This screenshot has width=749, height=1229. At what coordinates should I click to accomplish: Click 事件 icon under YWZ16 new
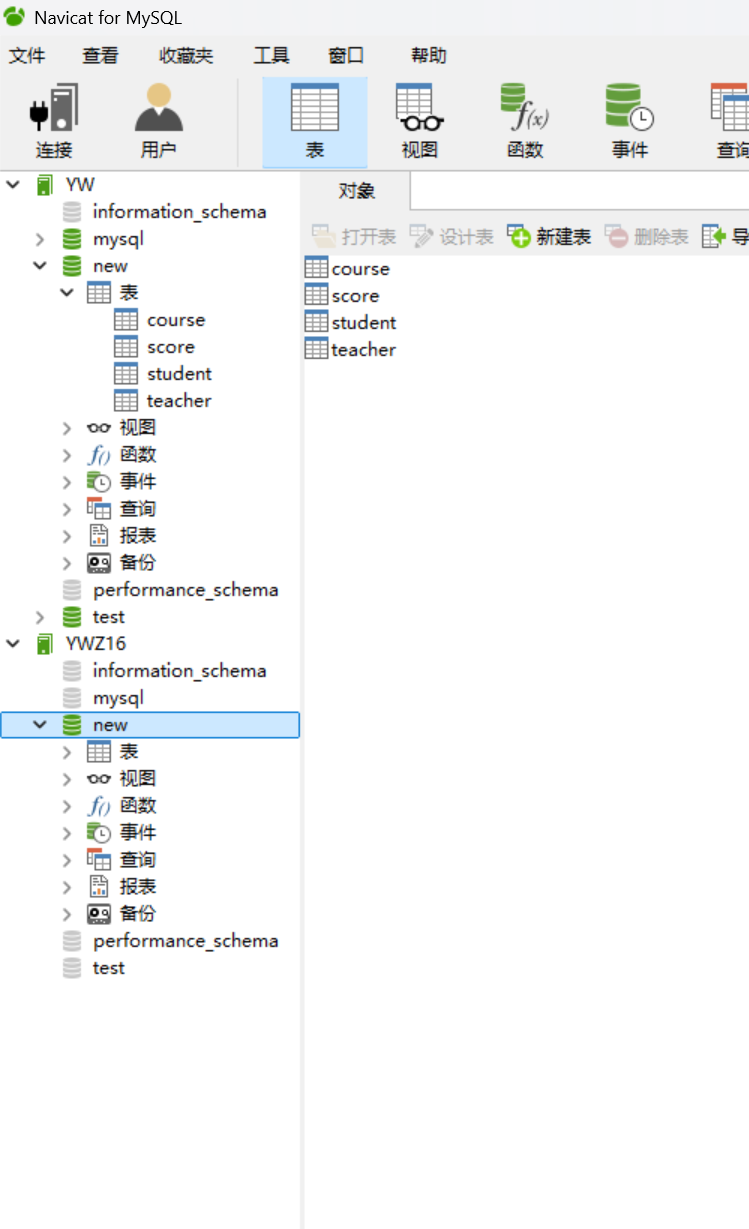click(99, 833)
